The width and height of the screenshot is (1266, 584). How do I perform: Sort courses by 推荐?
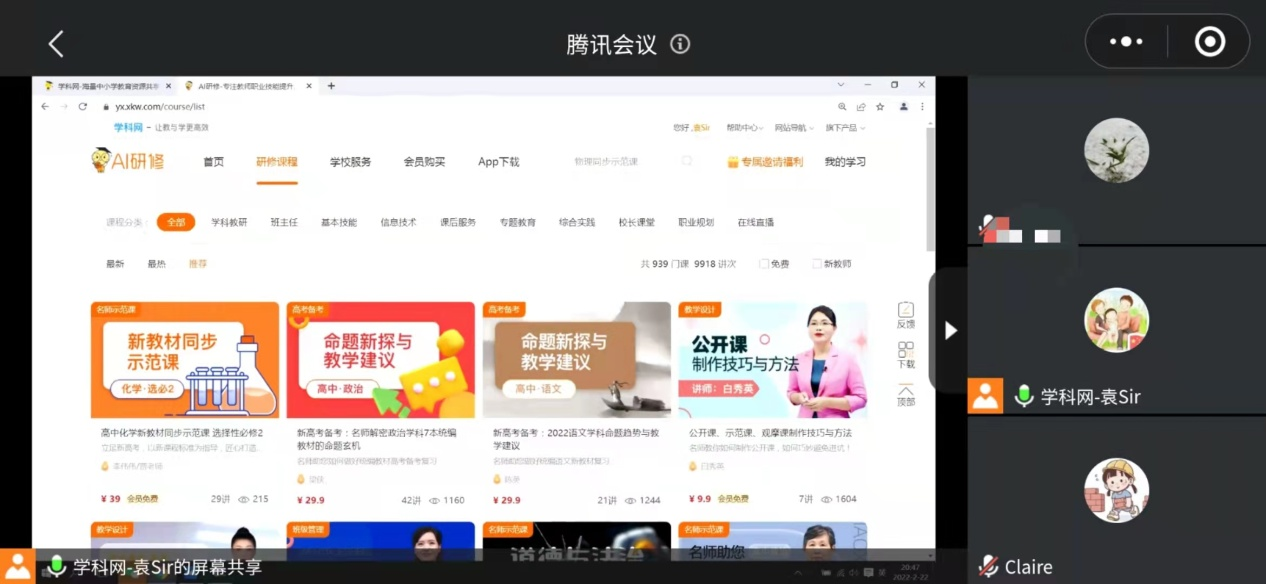(198, 264)
